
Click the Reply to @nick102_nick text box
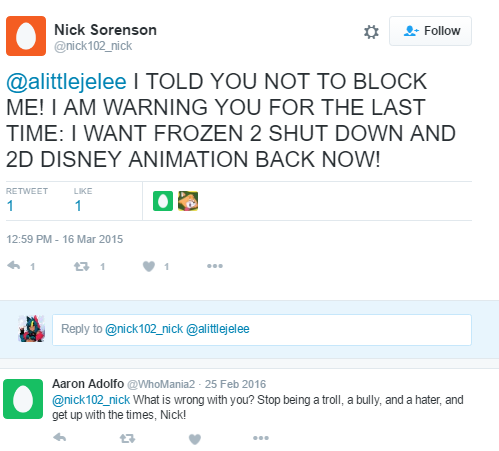coord(262,330)
